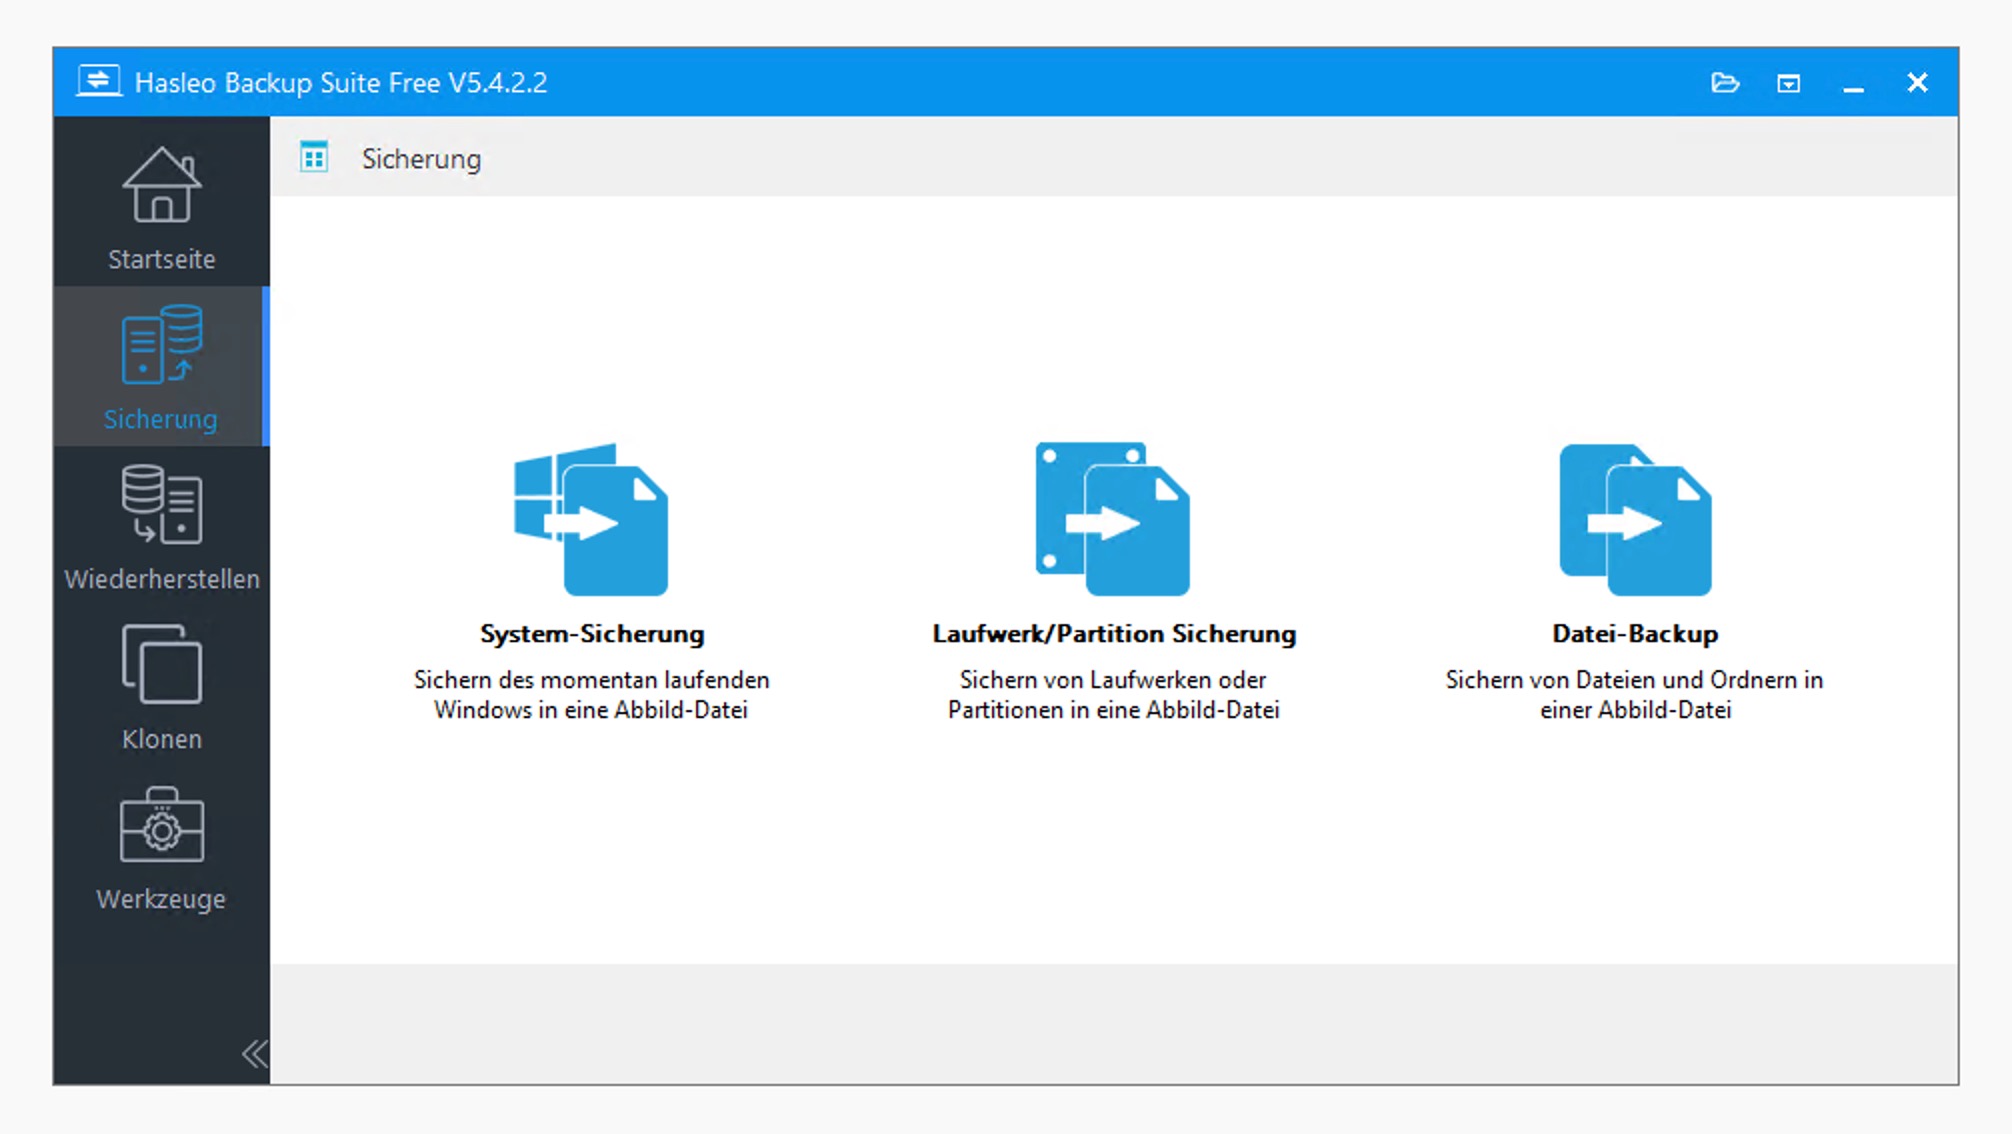Open the Werkzeuge toolbox icon
Image resolution: width=2012 pixels, height=1134 pixels.
coord(161,824)
